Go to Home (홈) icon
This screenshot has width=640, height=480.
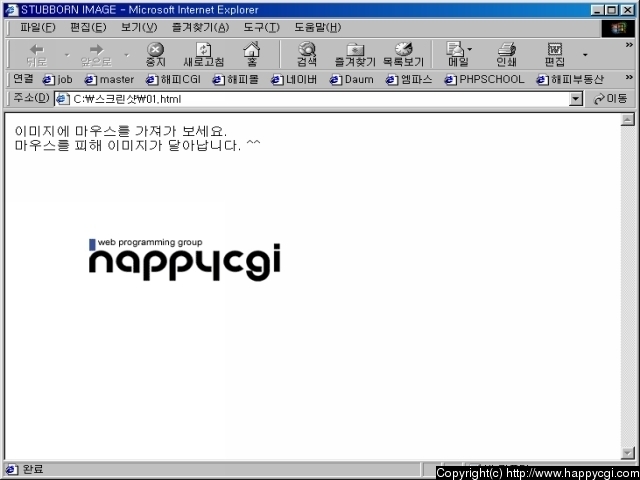tap(252, 54)
